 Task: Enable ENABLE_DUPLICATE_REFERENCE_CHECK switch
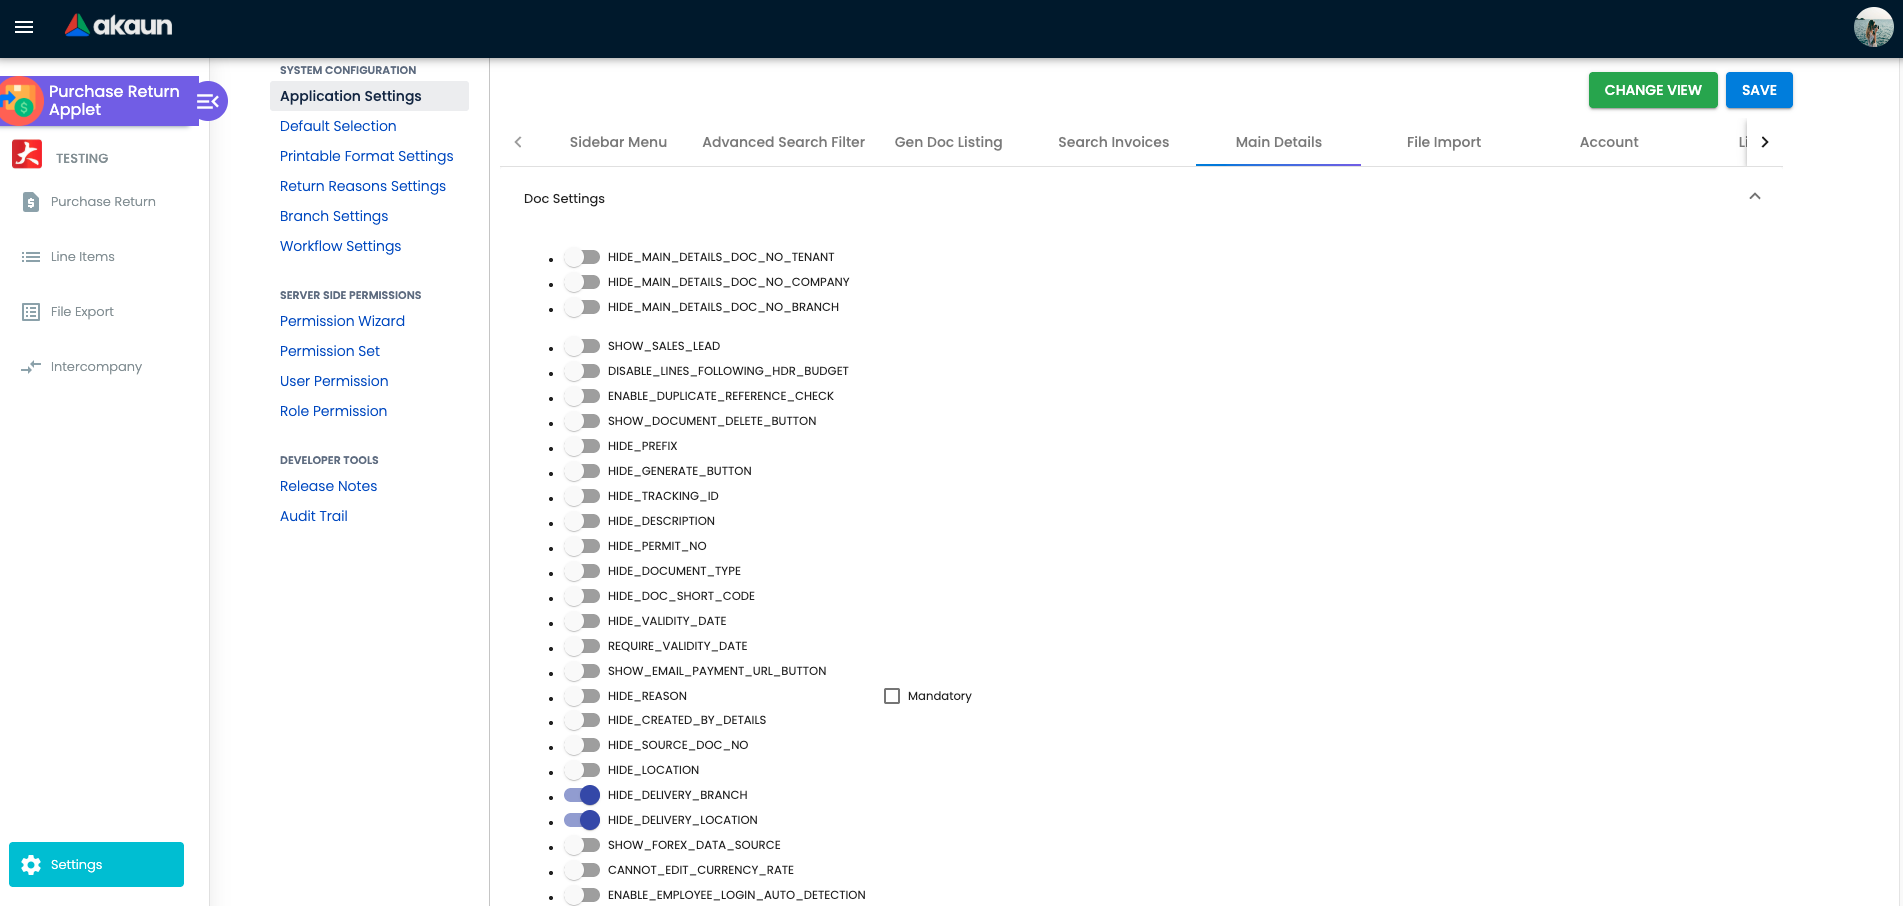click(582, 396)
